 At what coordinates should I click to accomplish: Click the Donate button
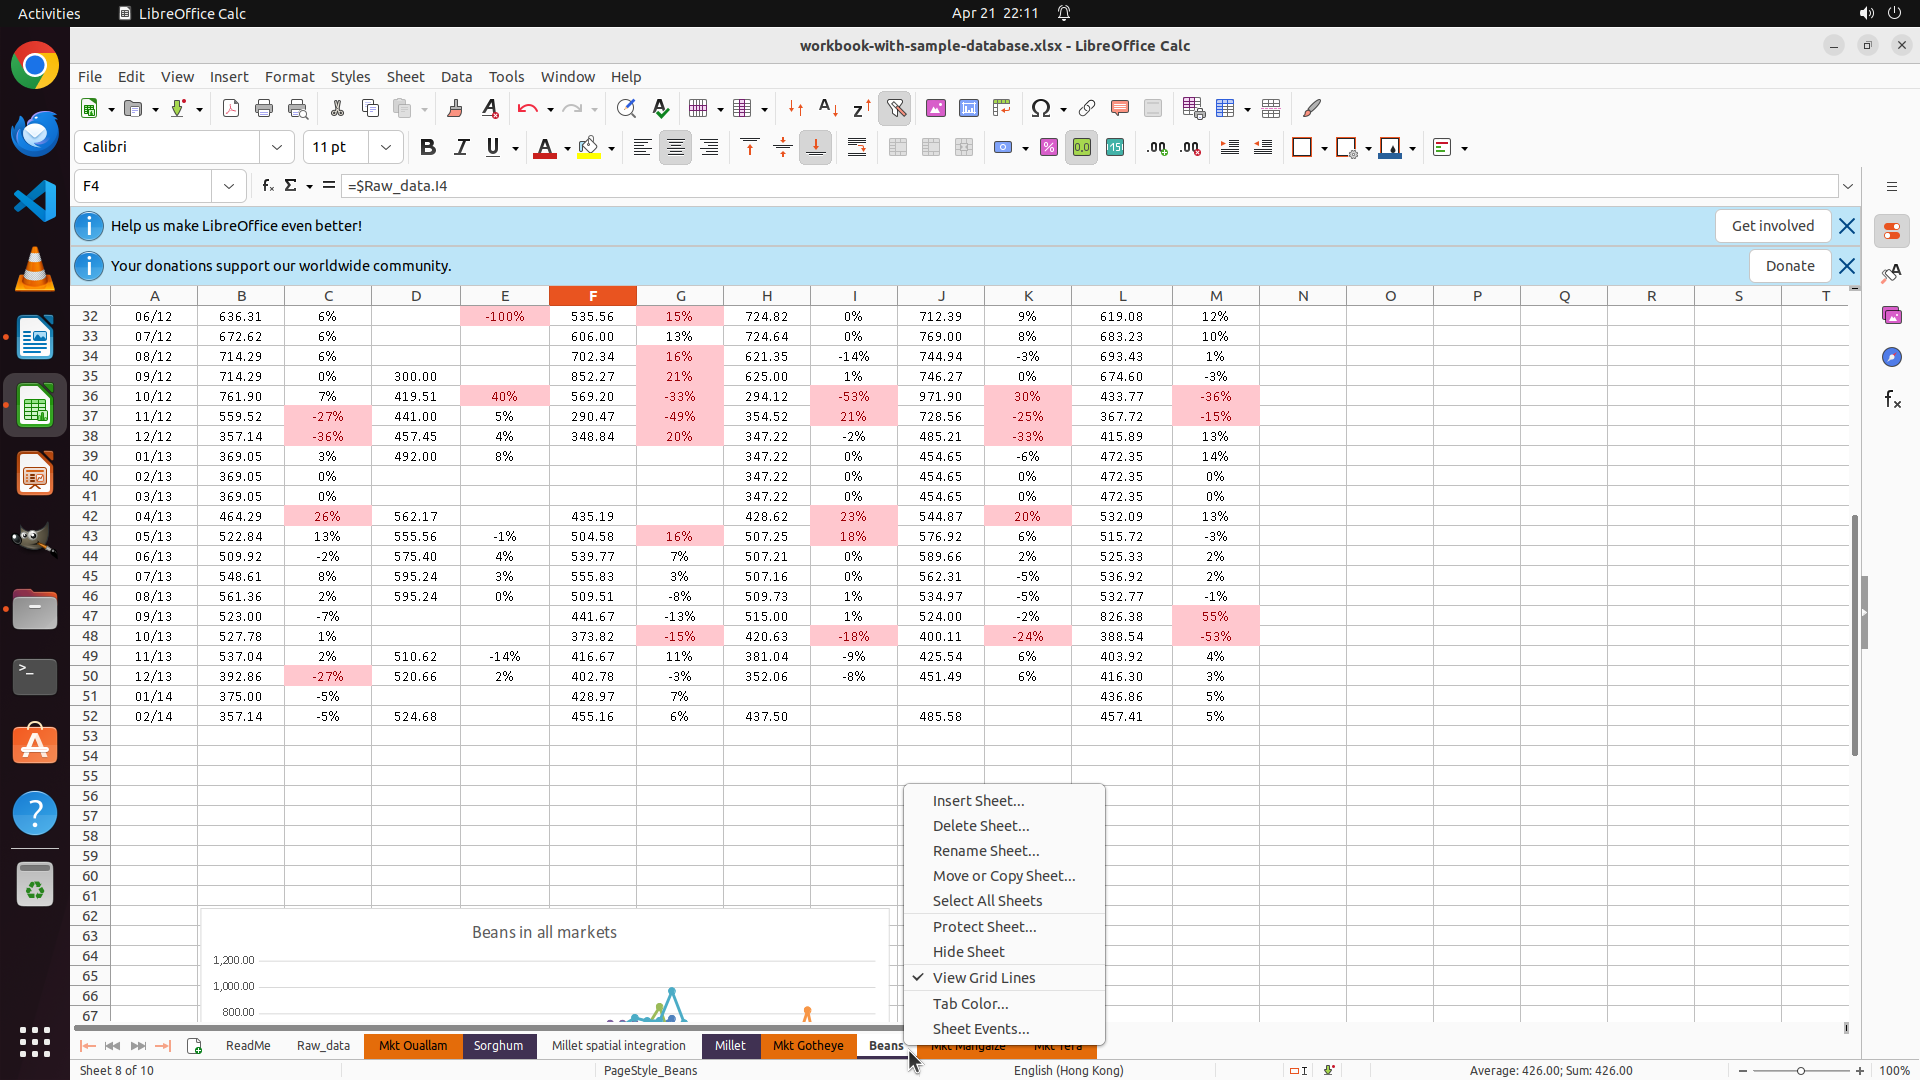point(1789,266)
